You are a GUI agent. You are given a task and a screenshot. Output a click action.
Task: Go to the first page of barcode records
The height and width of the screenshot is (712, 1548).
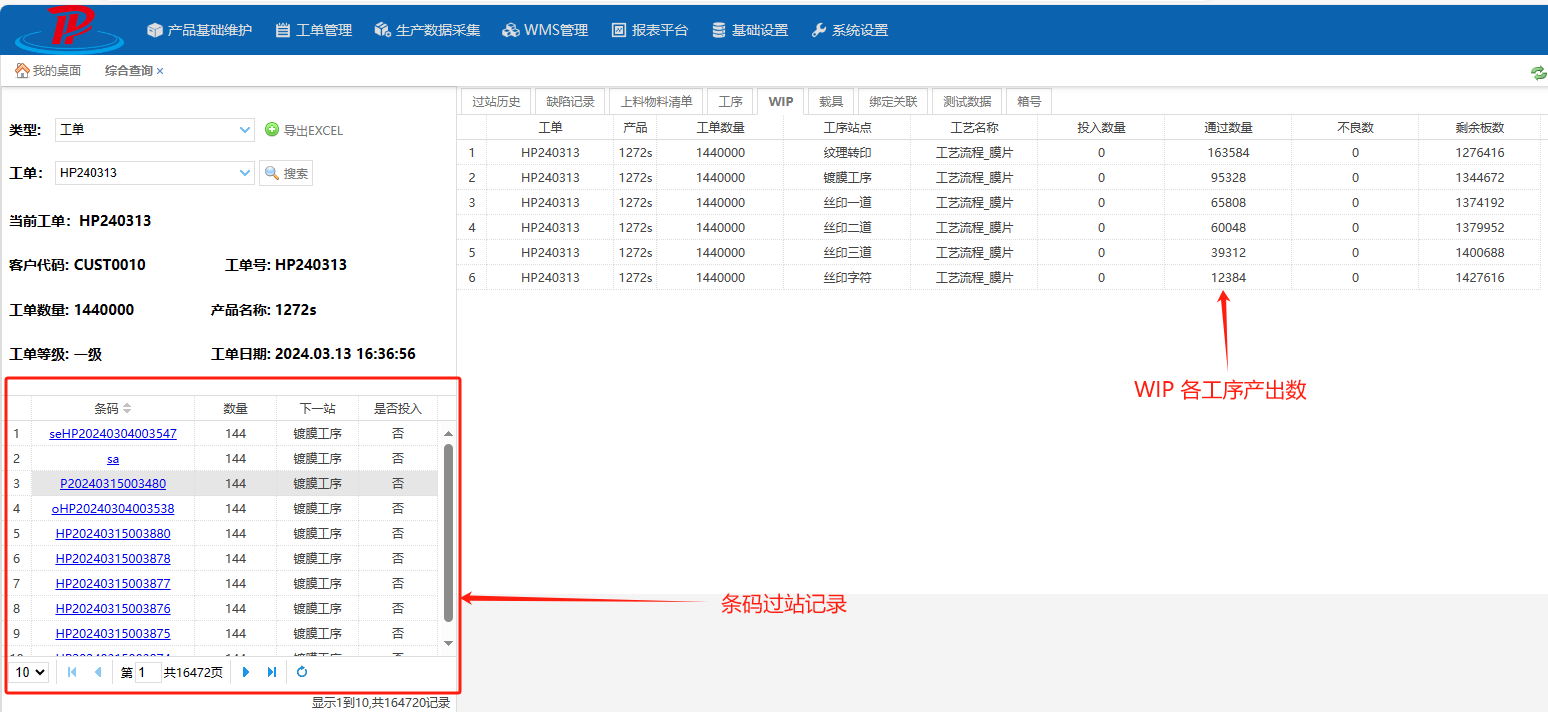(x=72, y=672)
